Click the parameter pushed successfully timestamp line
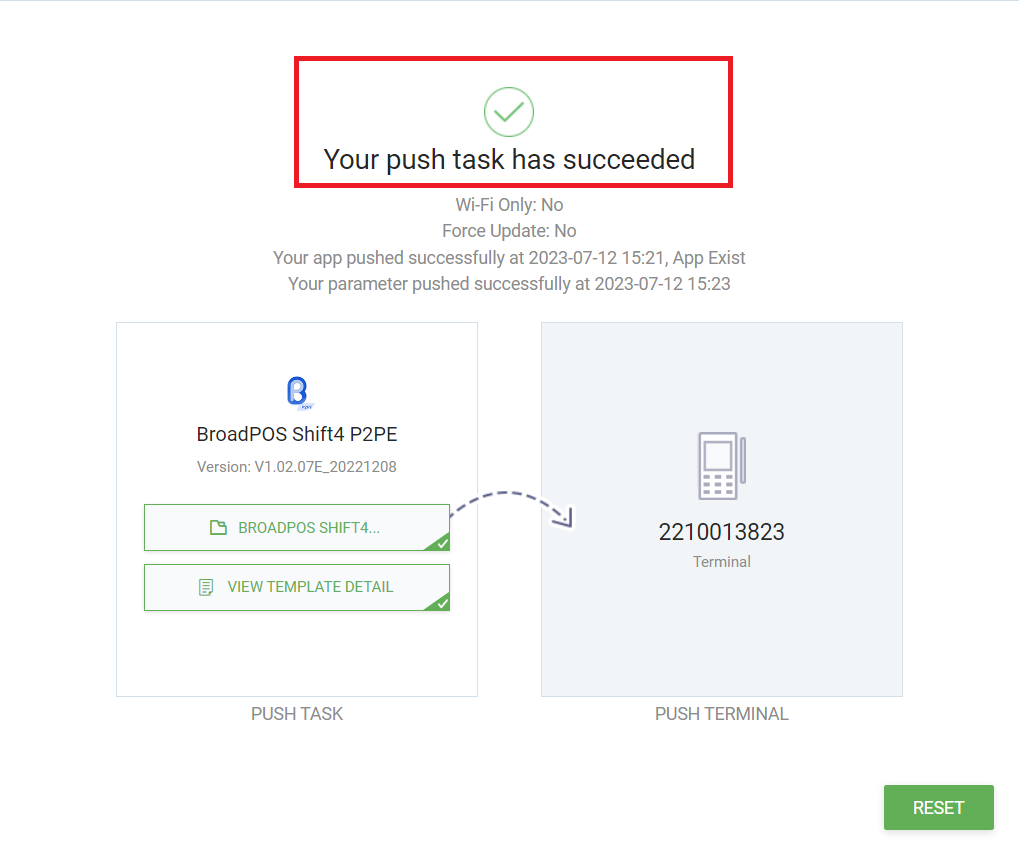Viewport: 1019px width, 855px height. click(509, 284)
